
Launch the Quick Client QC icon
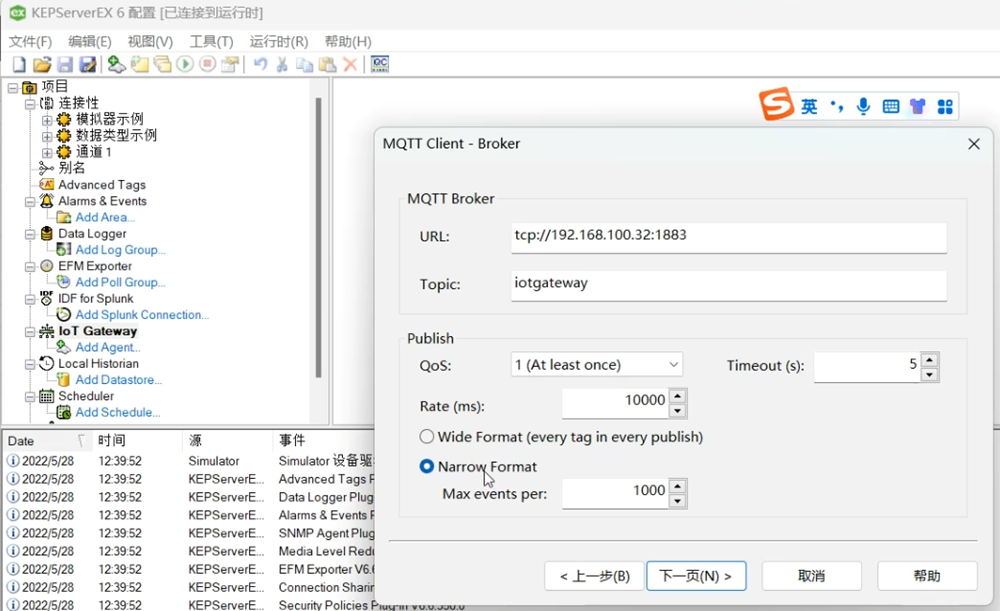380,64
